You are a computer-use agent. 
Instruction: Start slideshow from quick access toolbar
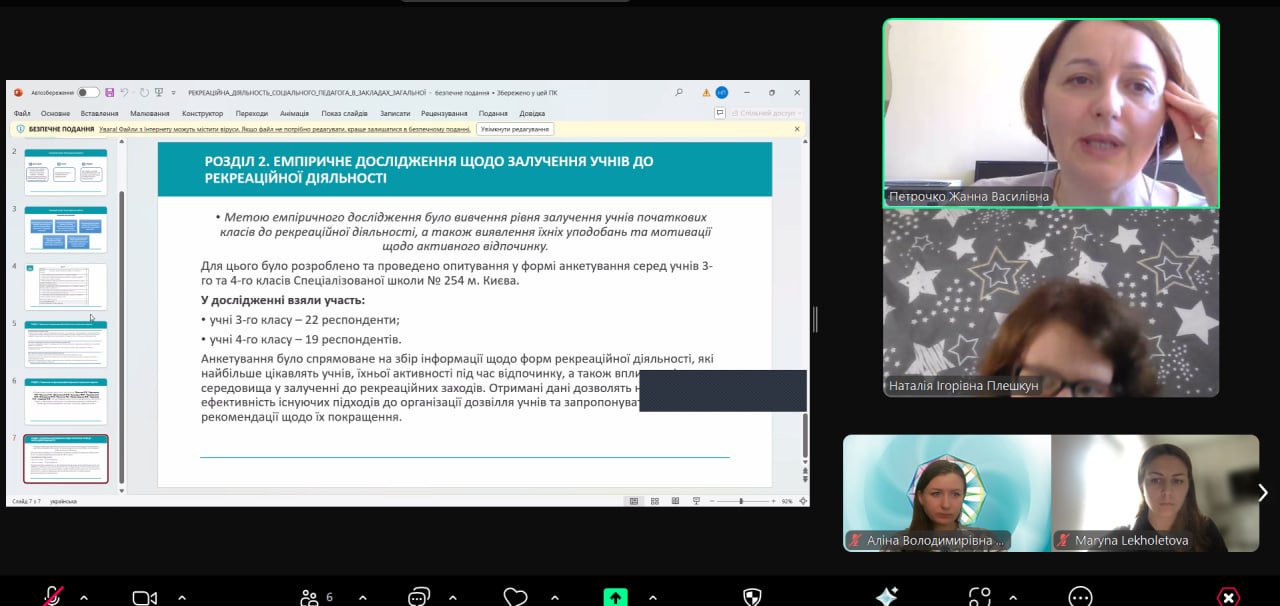(x=159, y=92)
